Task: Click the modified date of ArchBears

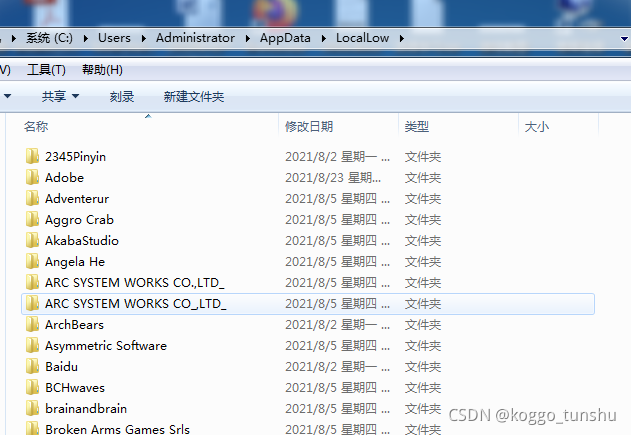Action: pyautogui.click(x=338, y=324)
